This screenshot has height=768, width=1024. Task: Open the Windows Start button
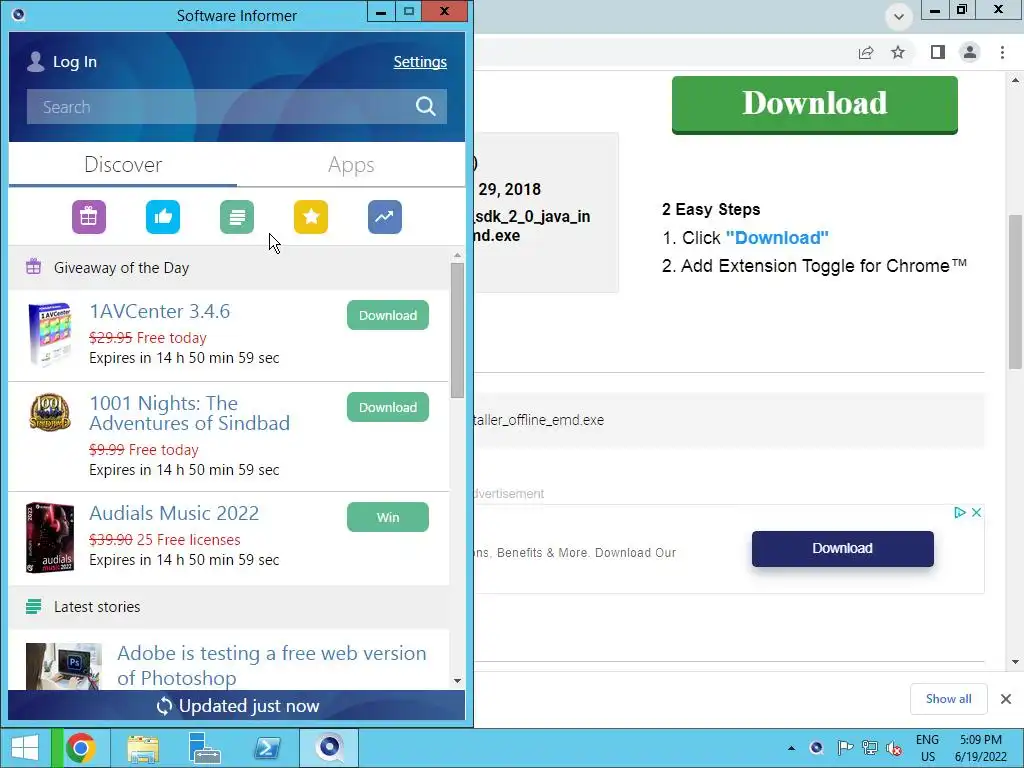coord(25,748)
